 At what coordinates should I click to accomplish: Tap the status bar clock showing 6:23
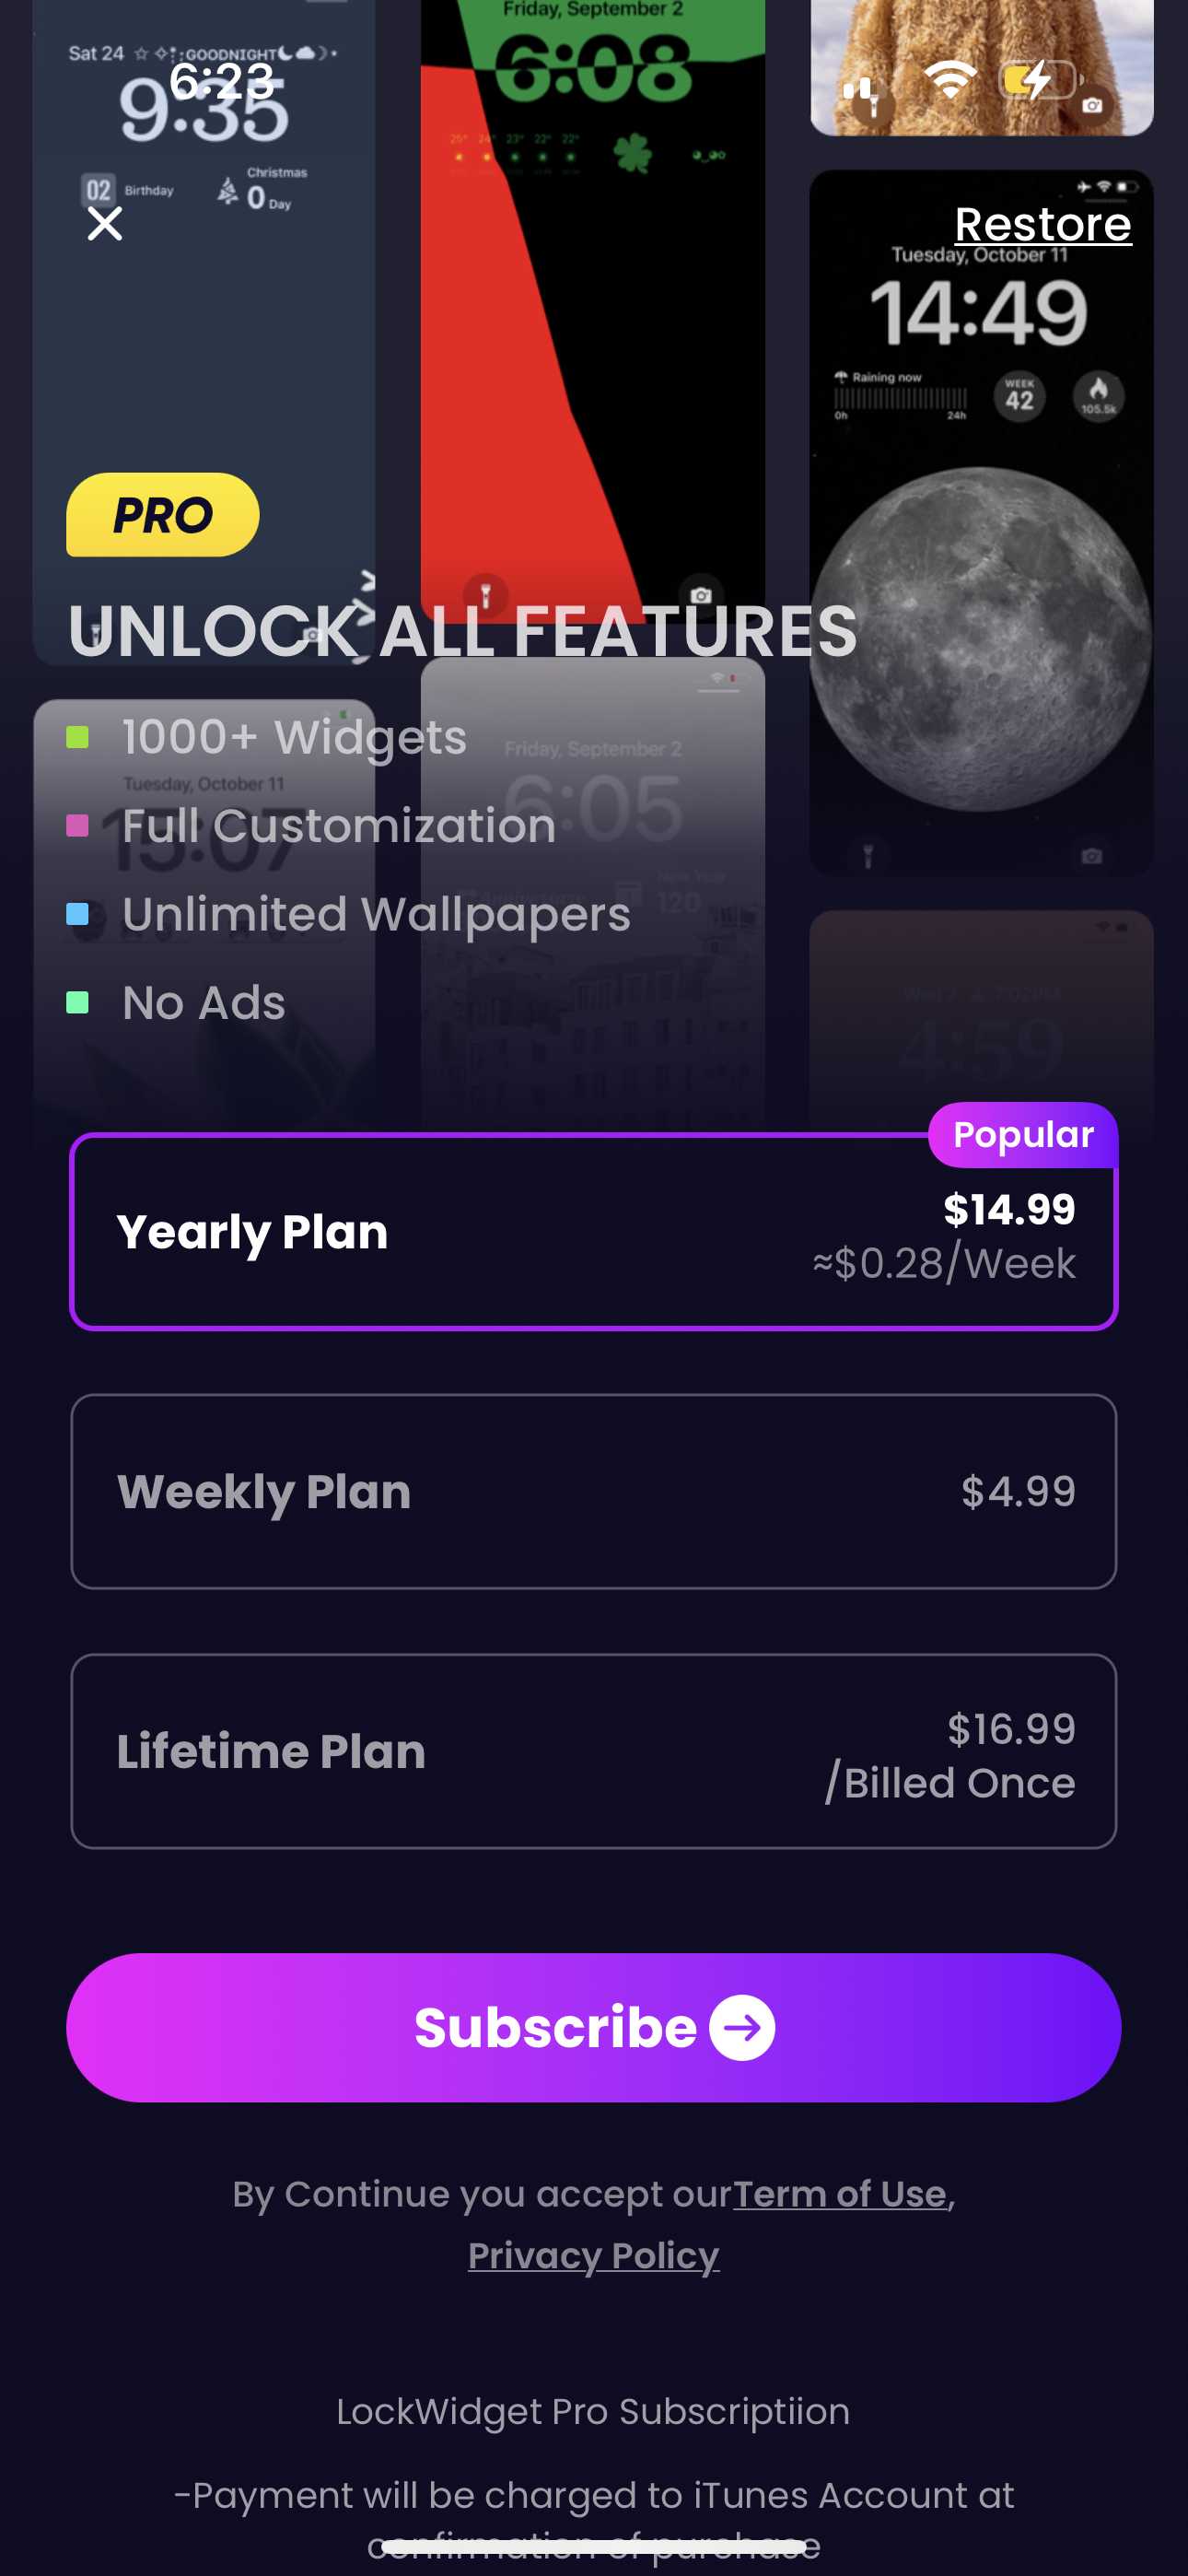(x=222, y=83)
